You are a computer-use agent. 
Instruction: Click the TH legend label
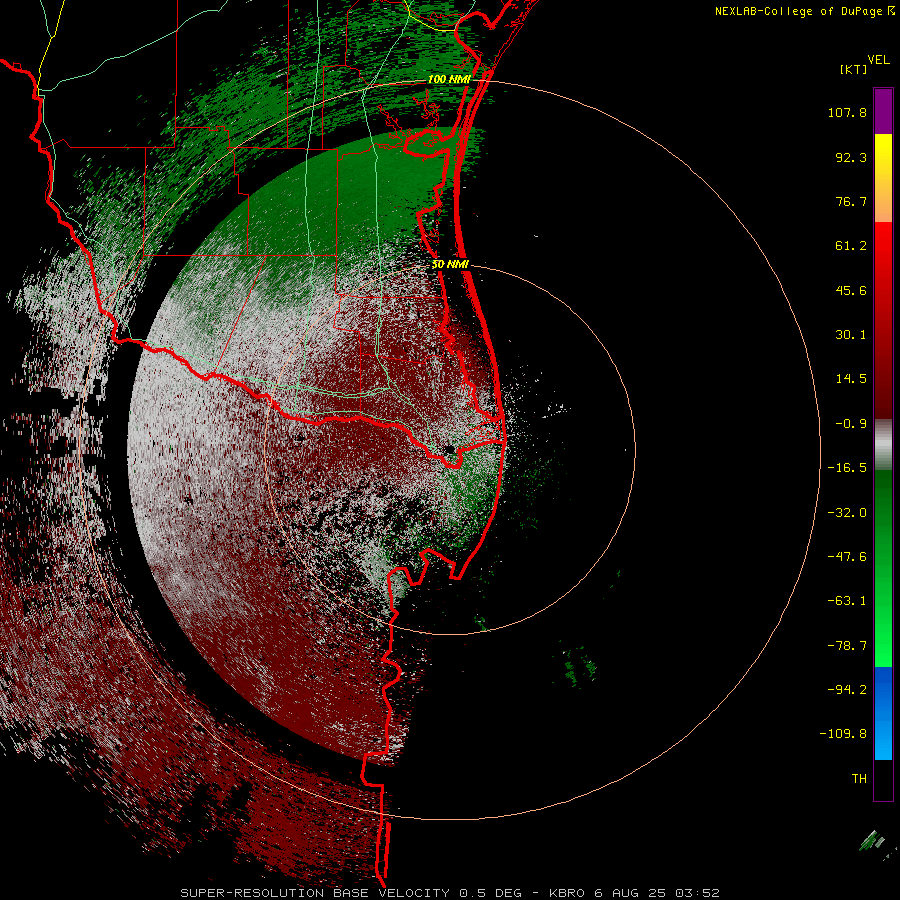859,778
